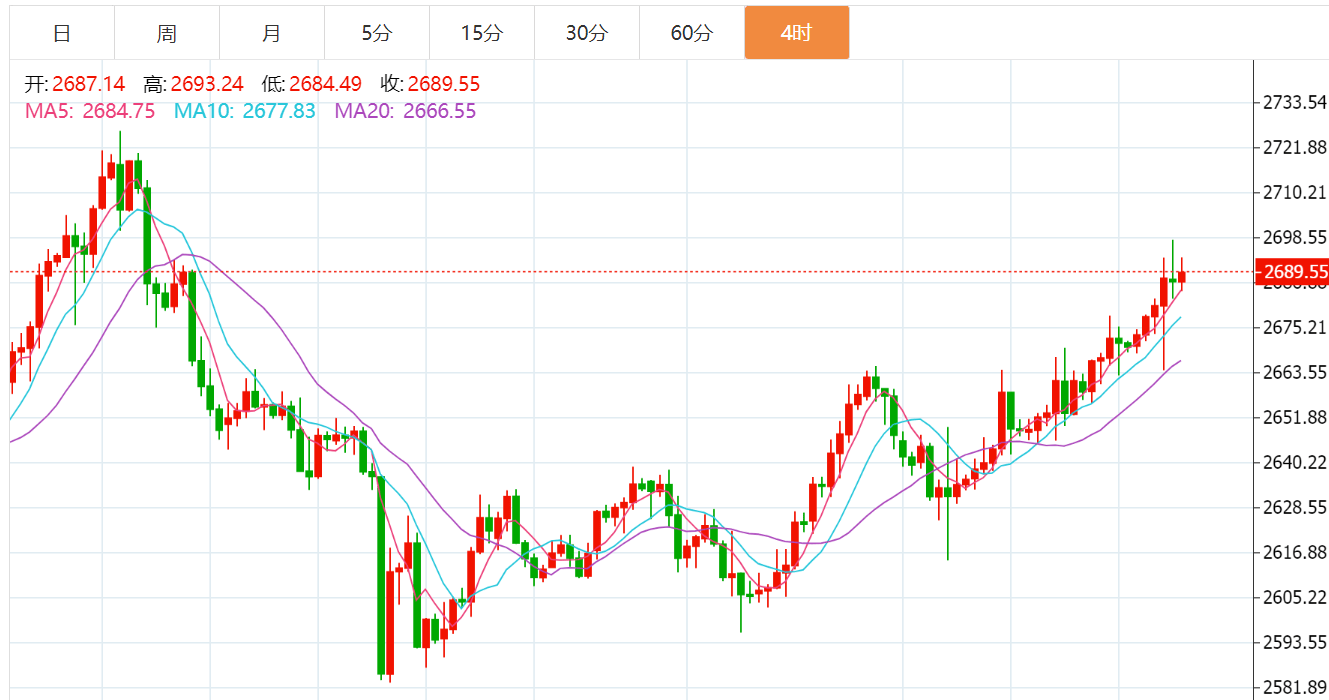Screen dimensions: 1329x700
Task: Click the highlighted 4时 tab
Action: 796,33
